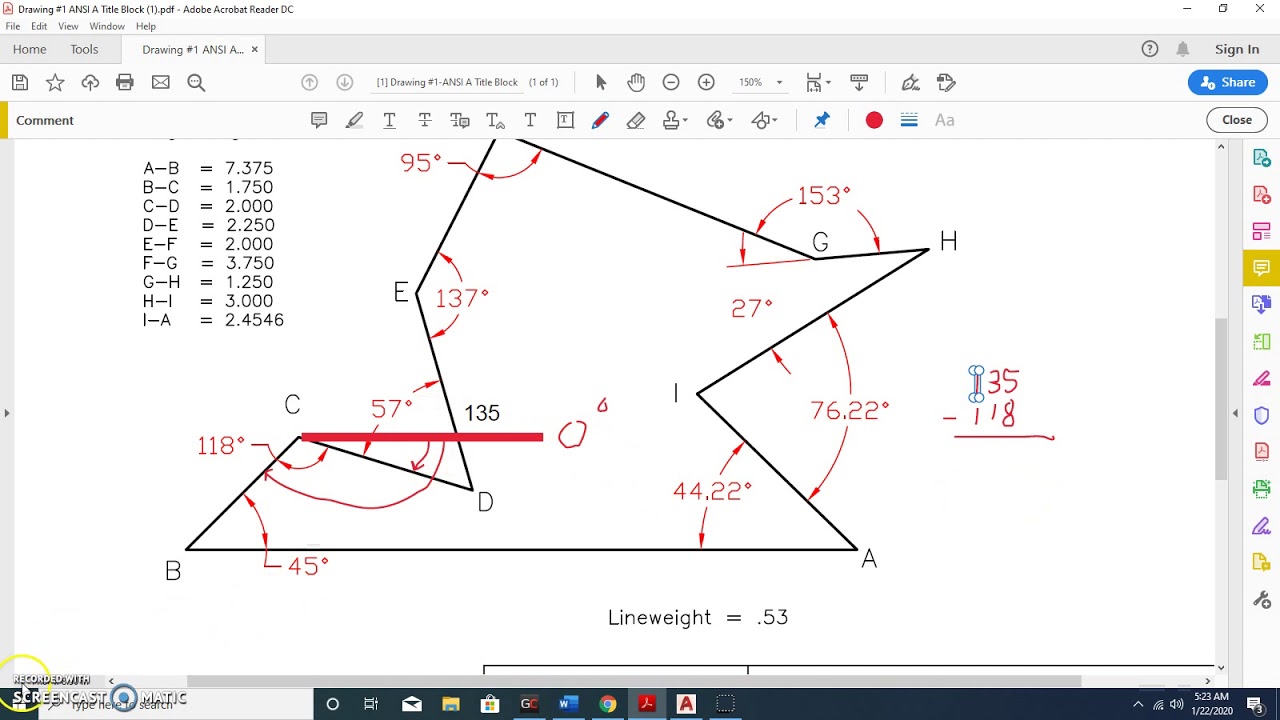Open the fill and sign pen tool
Viewport: 1280px width, 720px height.
(x=910, y=82)
